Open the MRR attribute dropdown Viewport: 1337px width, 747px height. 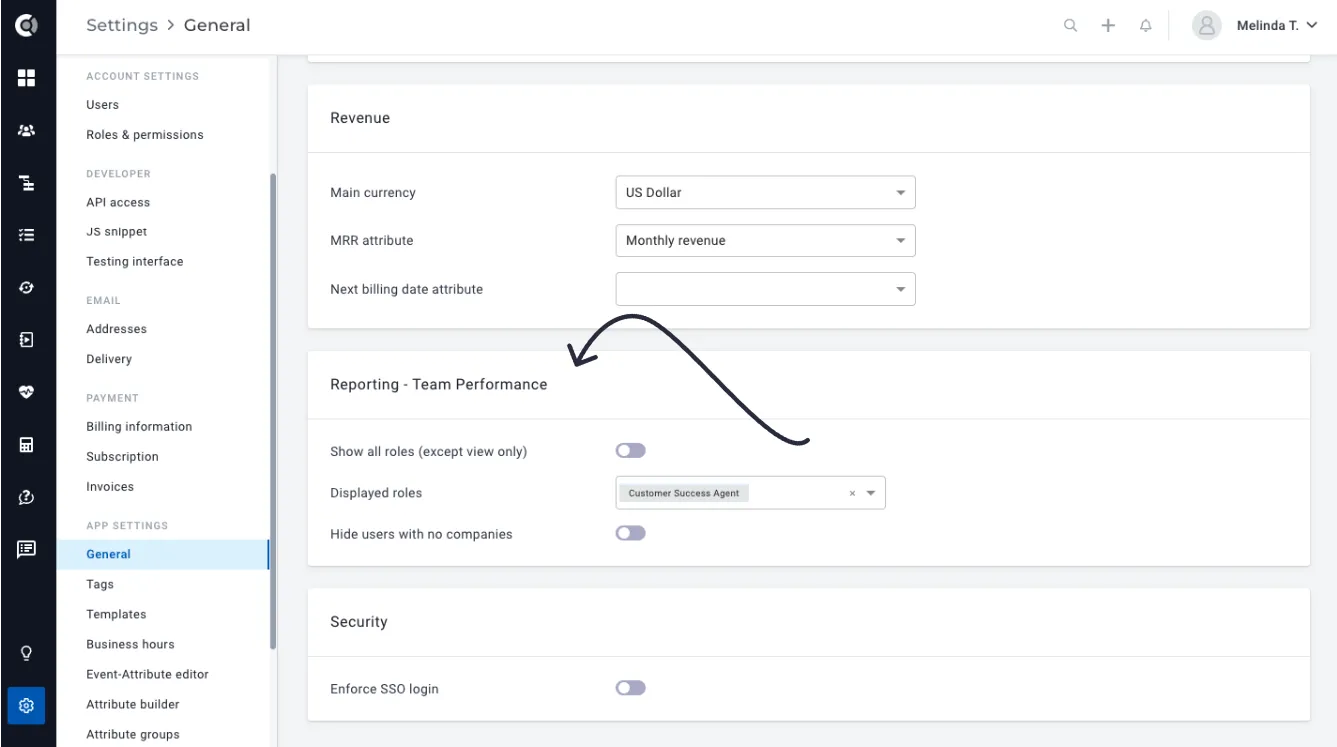point(765,240)
